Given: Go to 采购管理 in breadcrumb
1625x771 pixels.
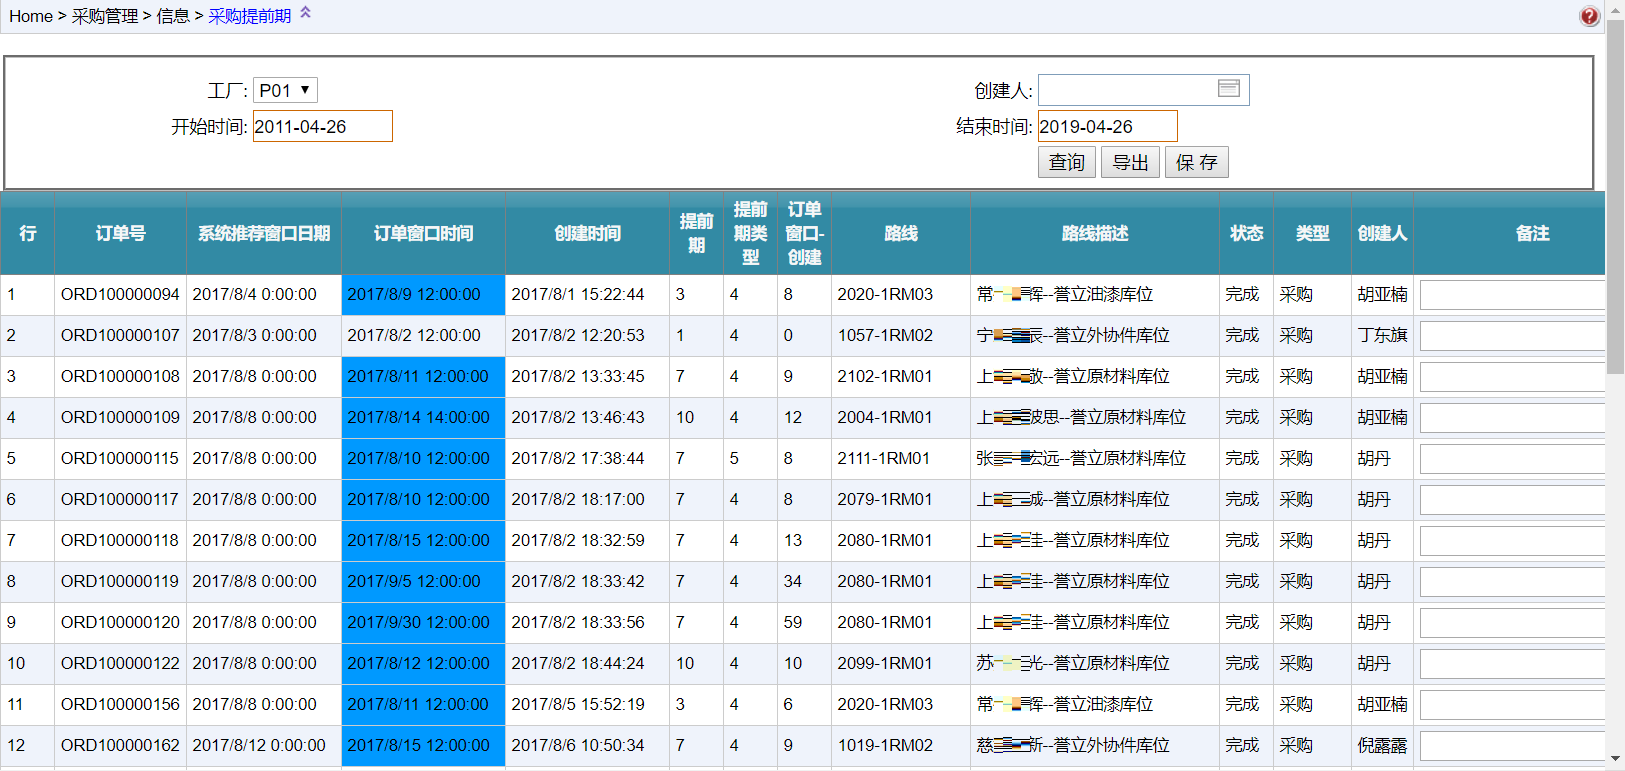Looking at the screenshot, I should (x=105, y=16).
